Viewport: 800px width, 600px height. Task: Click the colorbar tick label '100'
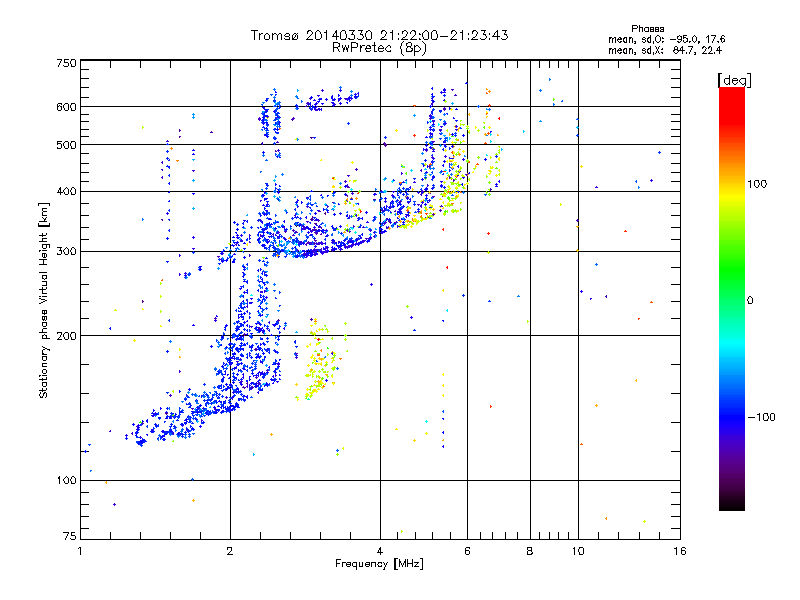(x=757, y=184)
